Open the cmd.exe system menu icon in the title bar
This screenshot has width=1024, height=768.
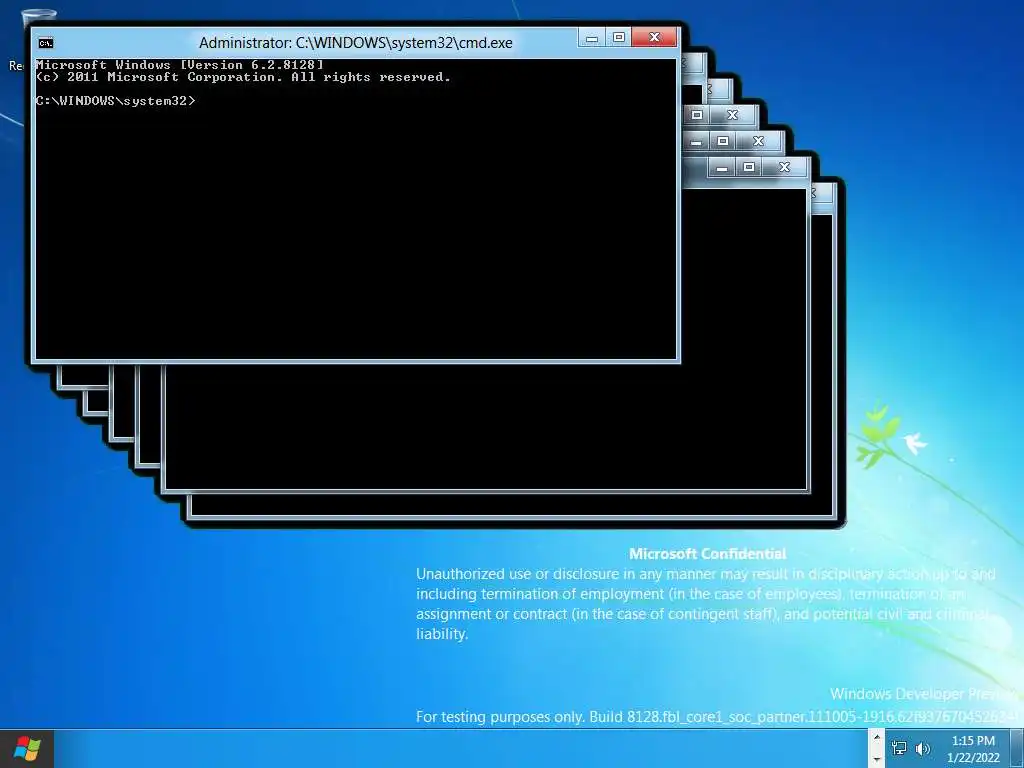46,43
